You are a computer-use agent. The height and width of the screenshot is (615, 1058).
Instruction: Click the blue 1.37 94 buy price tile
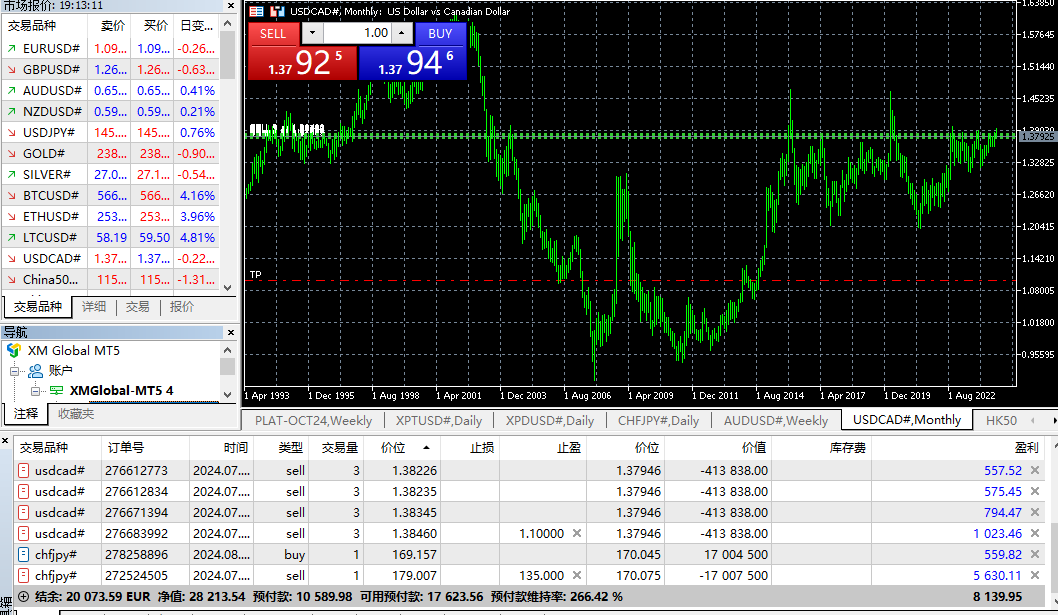[x=412, y=63]
